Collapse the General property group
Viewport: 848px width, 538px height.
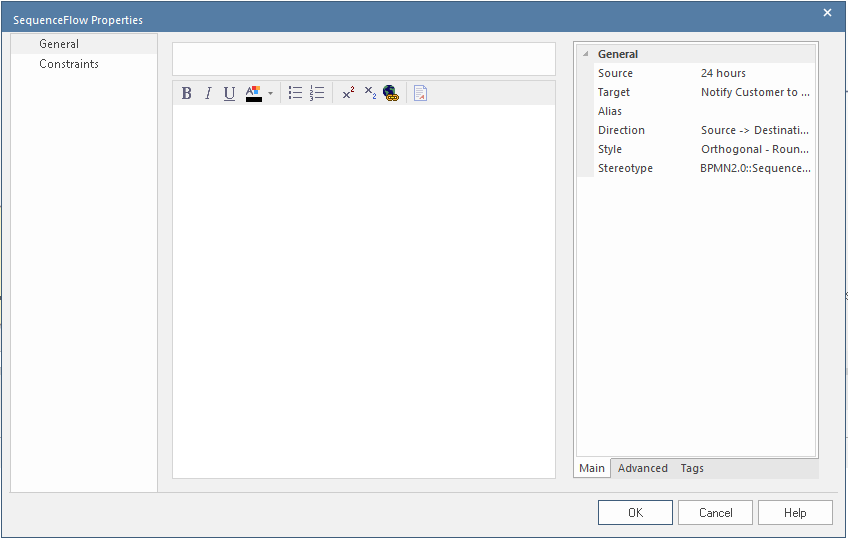(585, 54)
